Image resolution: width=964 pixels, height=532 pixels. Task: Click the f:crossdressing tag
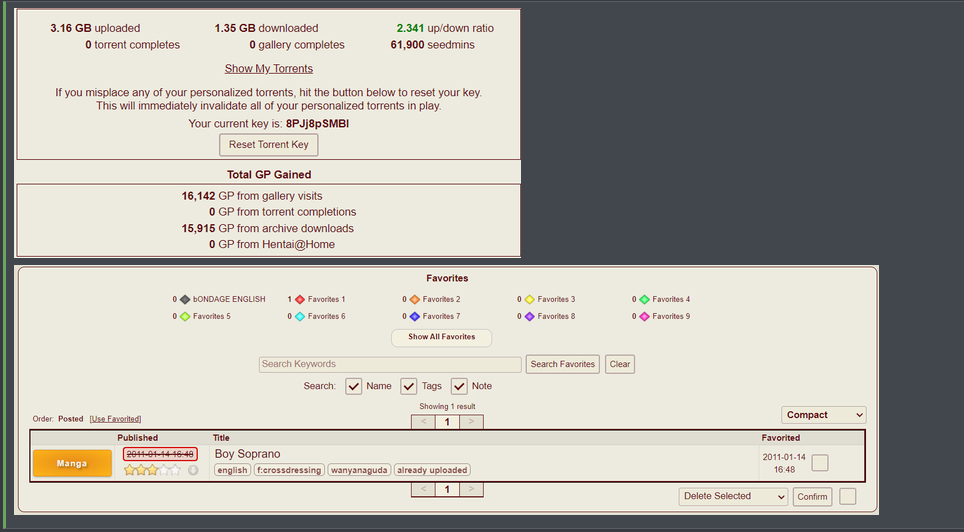289,470
